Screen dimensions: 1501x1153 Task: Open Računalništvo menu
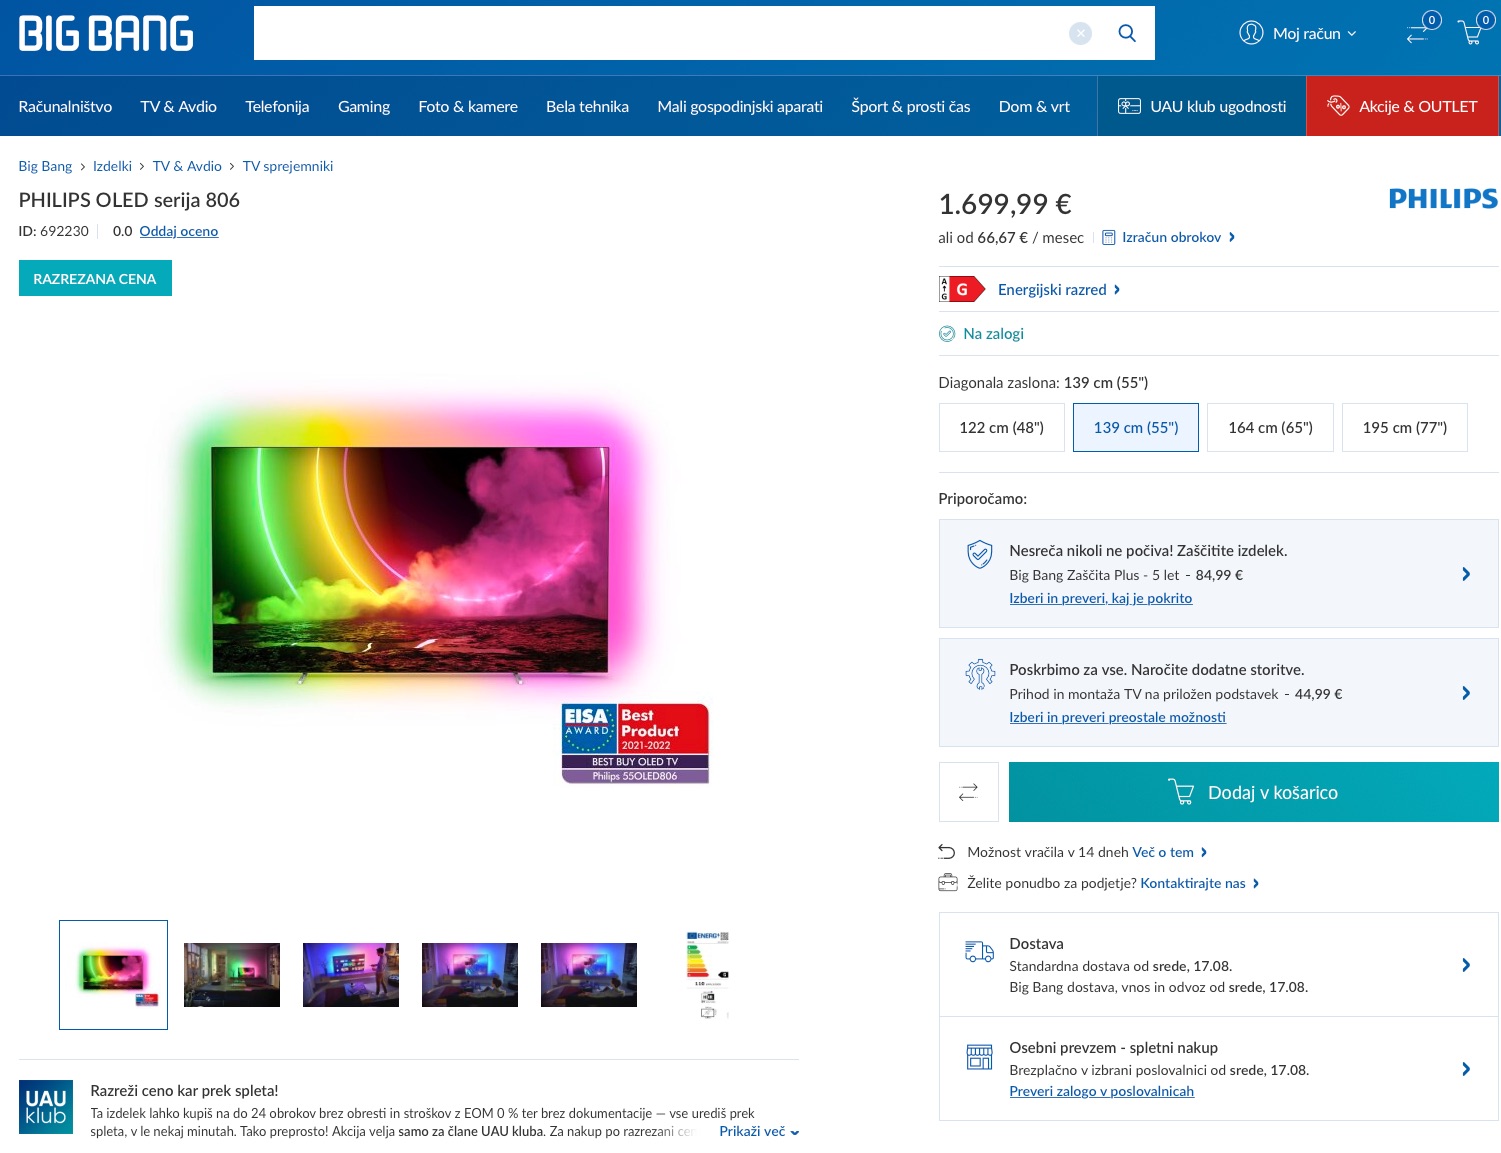(65, 106)
